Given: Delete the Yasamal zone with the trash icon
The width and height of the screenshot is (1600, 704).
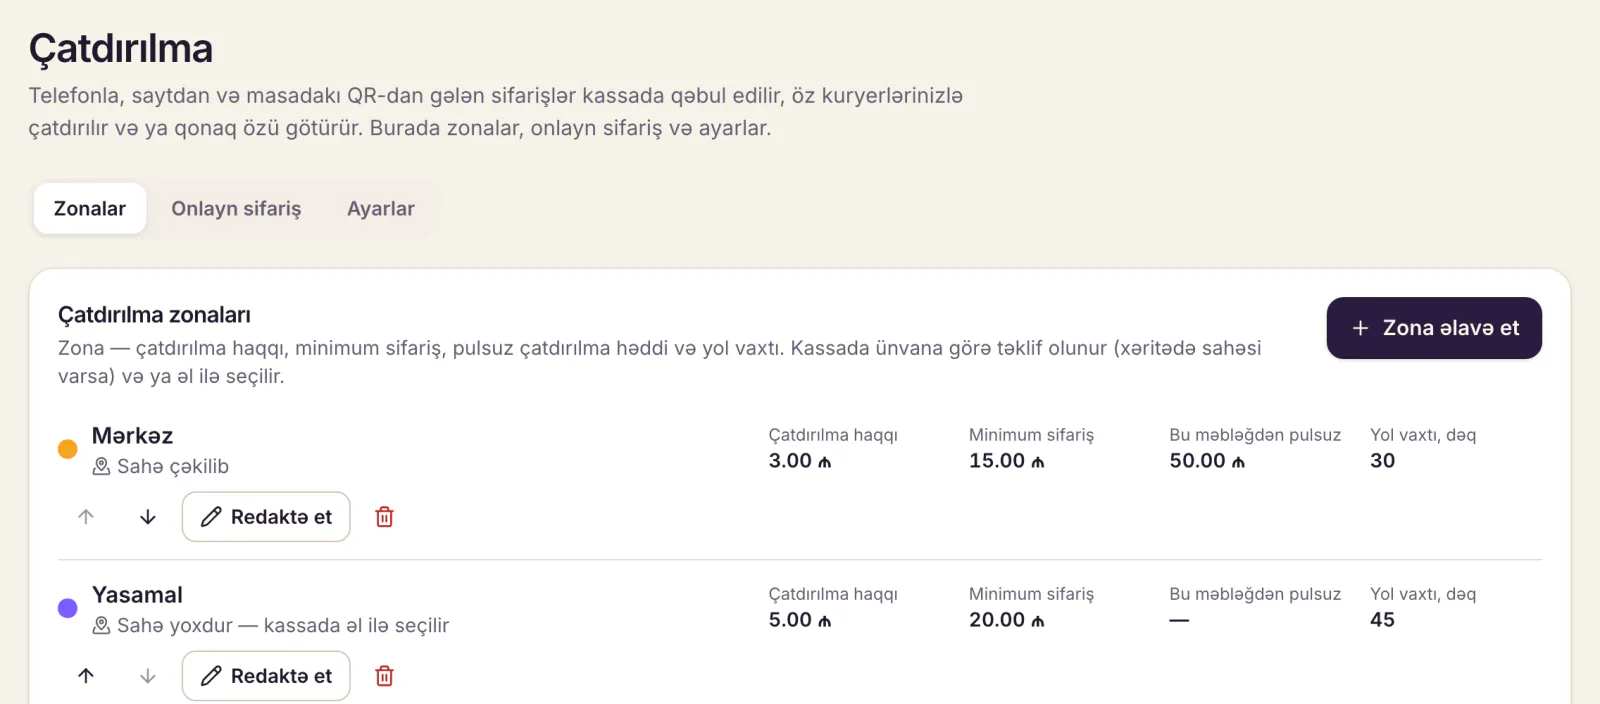Looking at the screenshot, I should click(384, 676).
